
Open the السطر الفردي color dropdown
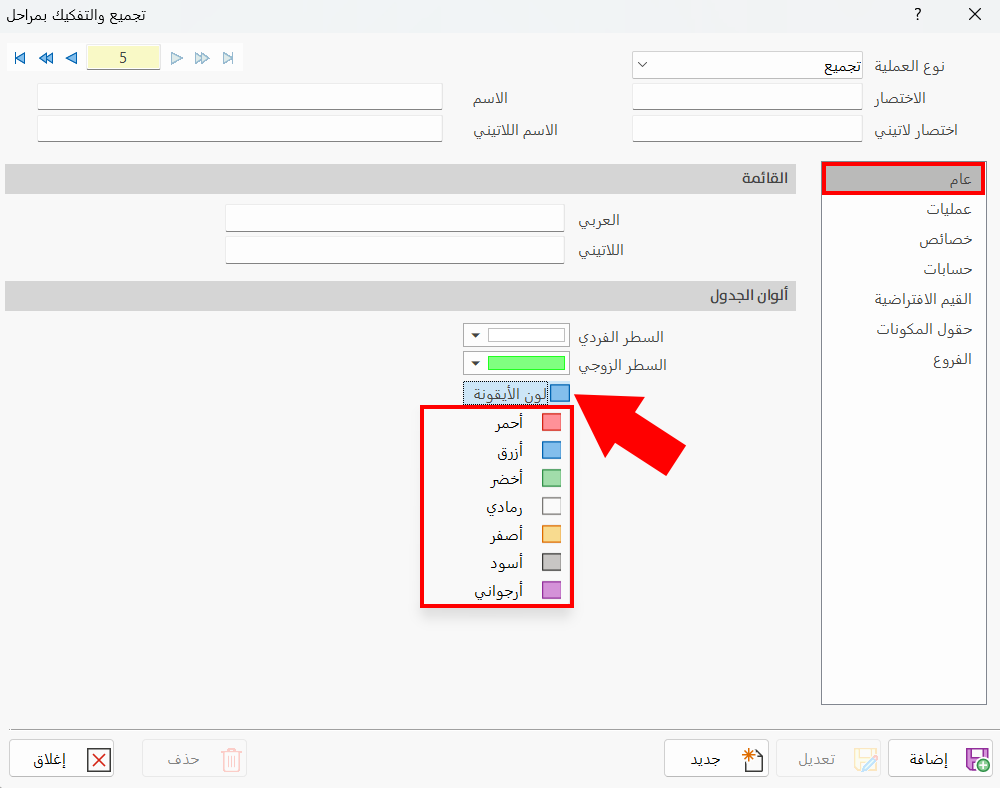click(x=476, y=335)
